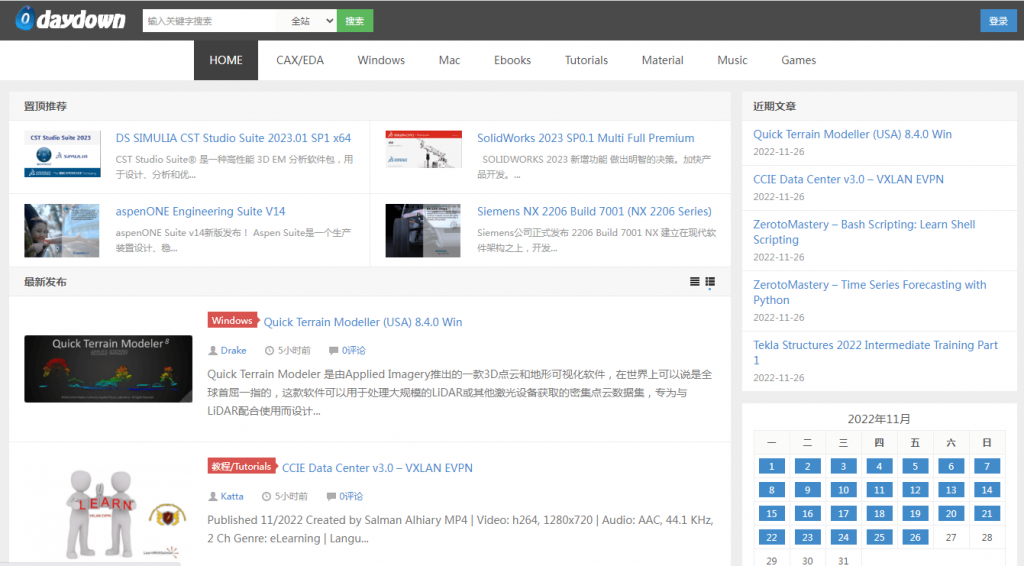Open author Katta's profile
Image resolution: width=1024 pixels, height=566 pixels.
point(232,496)
